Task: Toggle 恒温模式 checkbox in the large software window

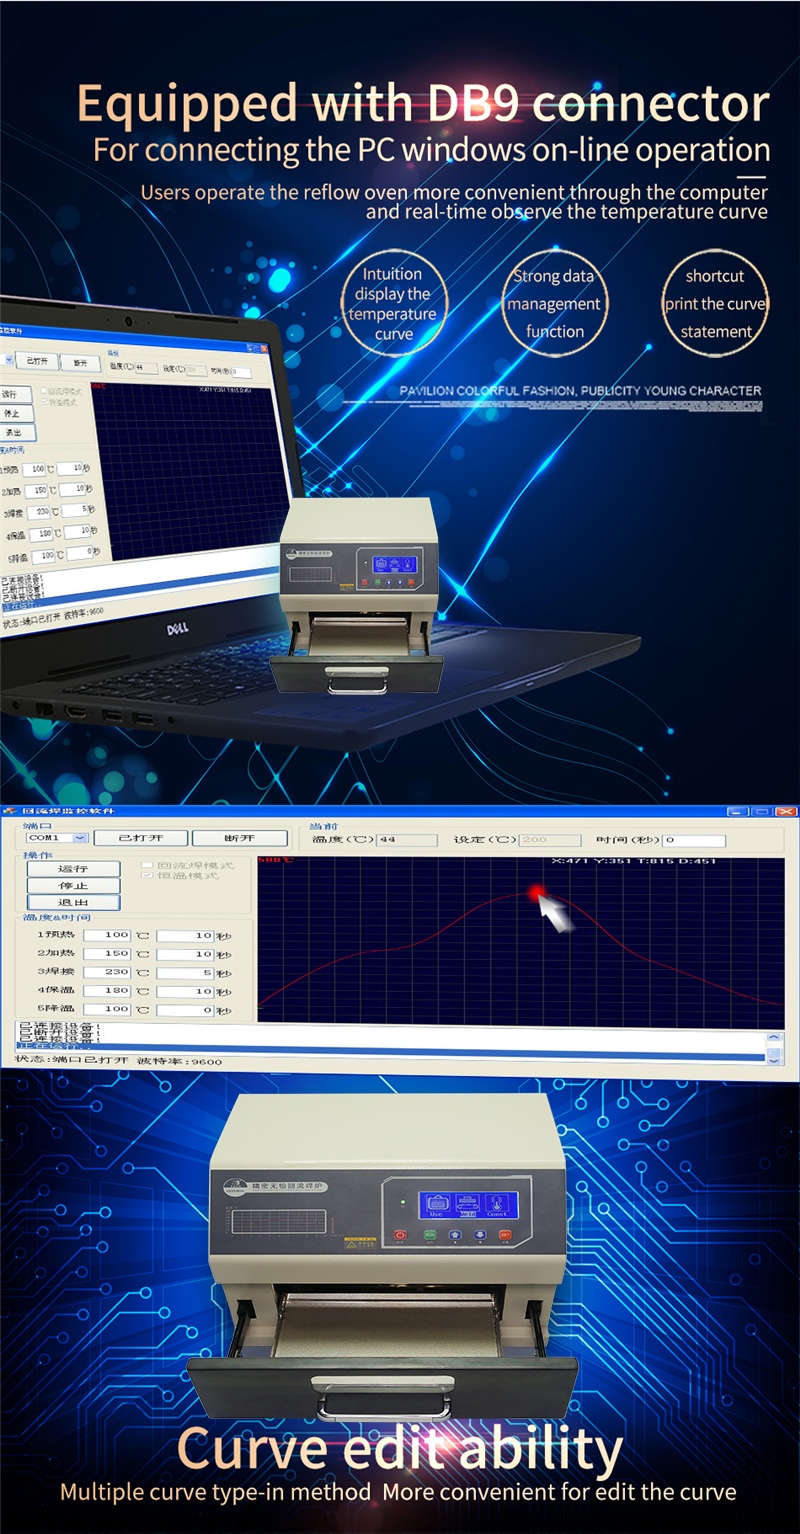Action: point(148,876)
